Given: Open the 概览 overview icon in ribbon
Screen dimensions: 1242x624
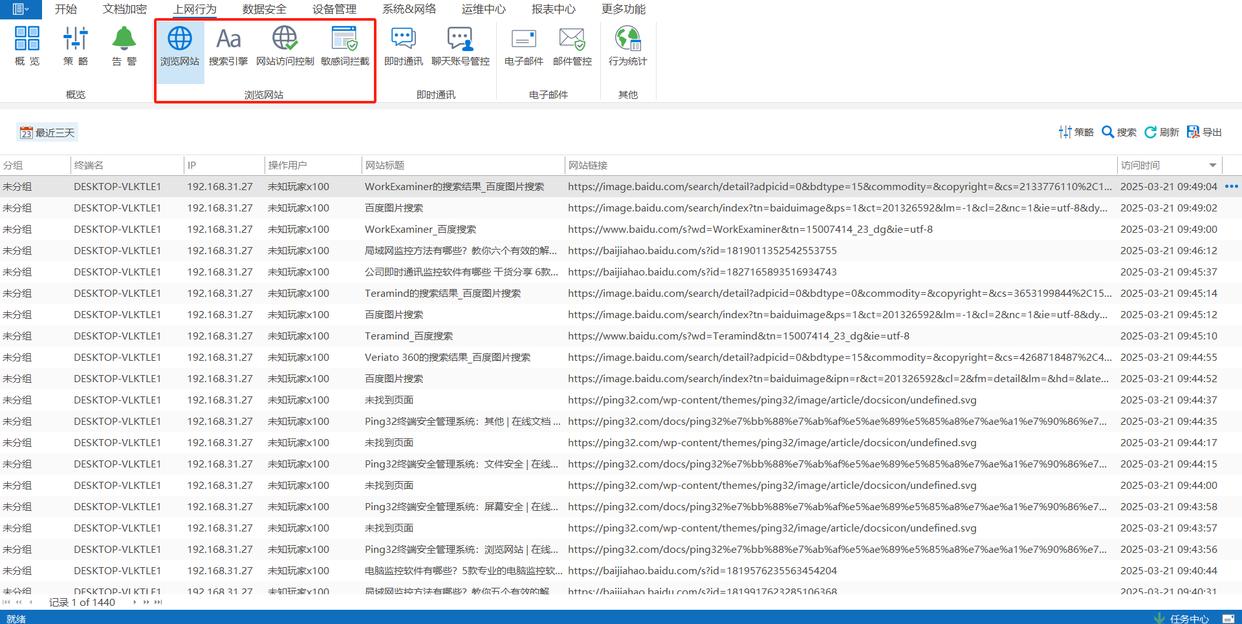Looking at the screenshot, I should coord(27,46).
